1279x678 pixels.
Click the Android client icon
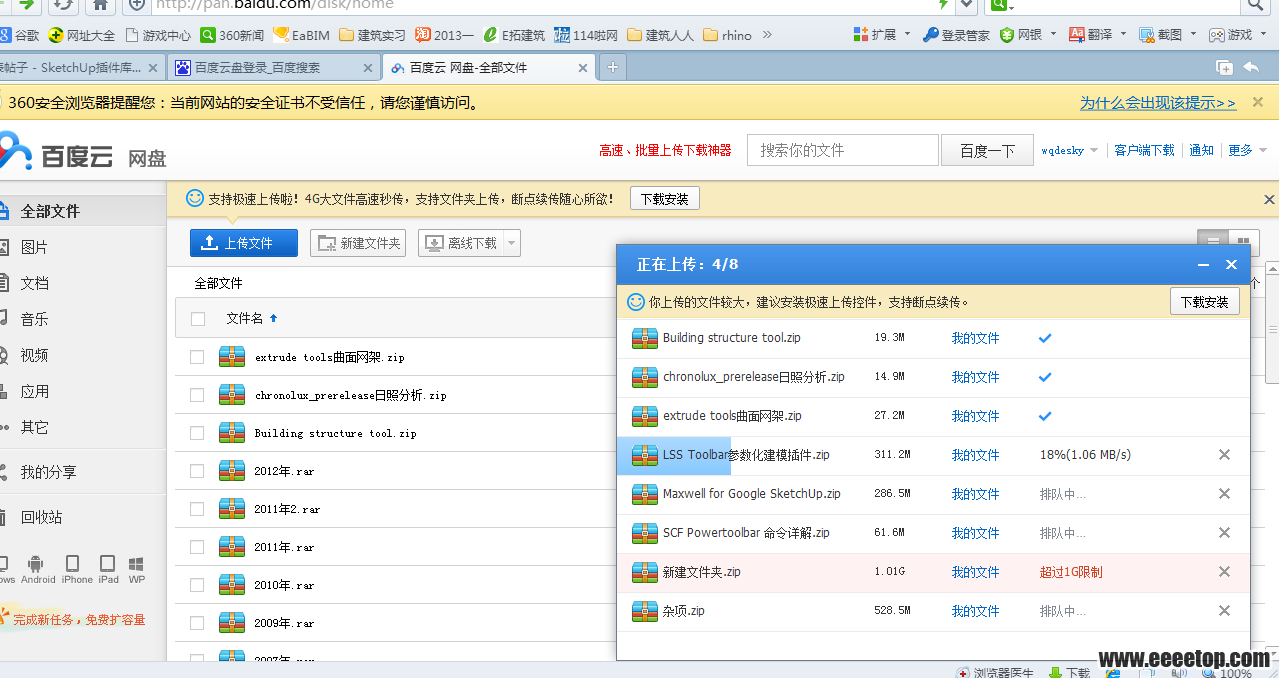pos(37,569)
